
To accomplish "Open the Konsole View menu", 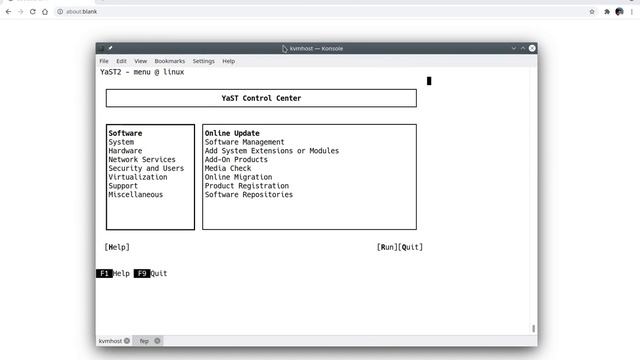I will [x=140, y=61].
